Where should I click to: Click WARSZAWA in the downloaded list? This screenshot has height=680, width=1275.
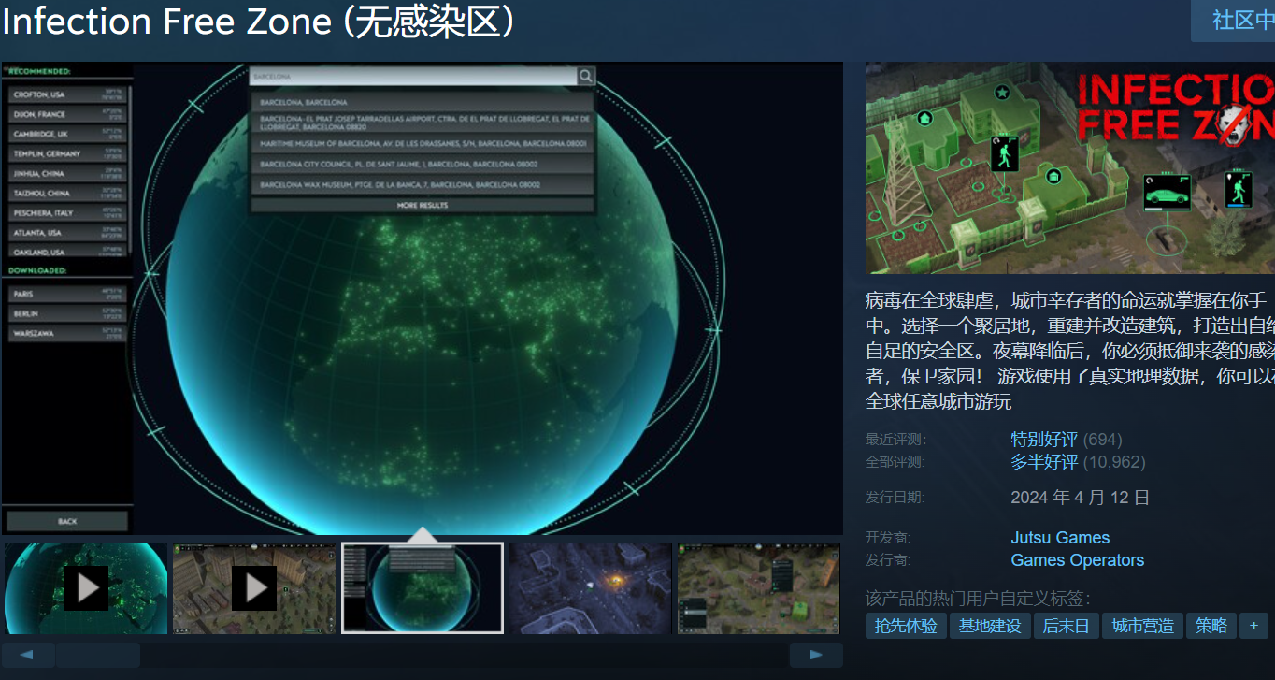point(68,333)
